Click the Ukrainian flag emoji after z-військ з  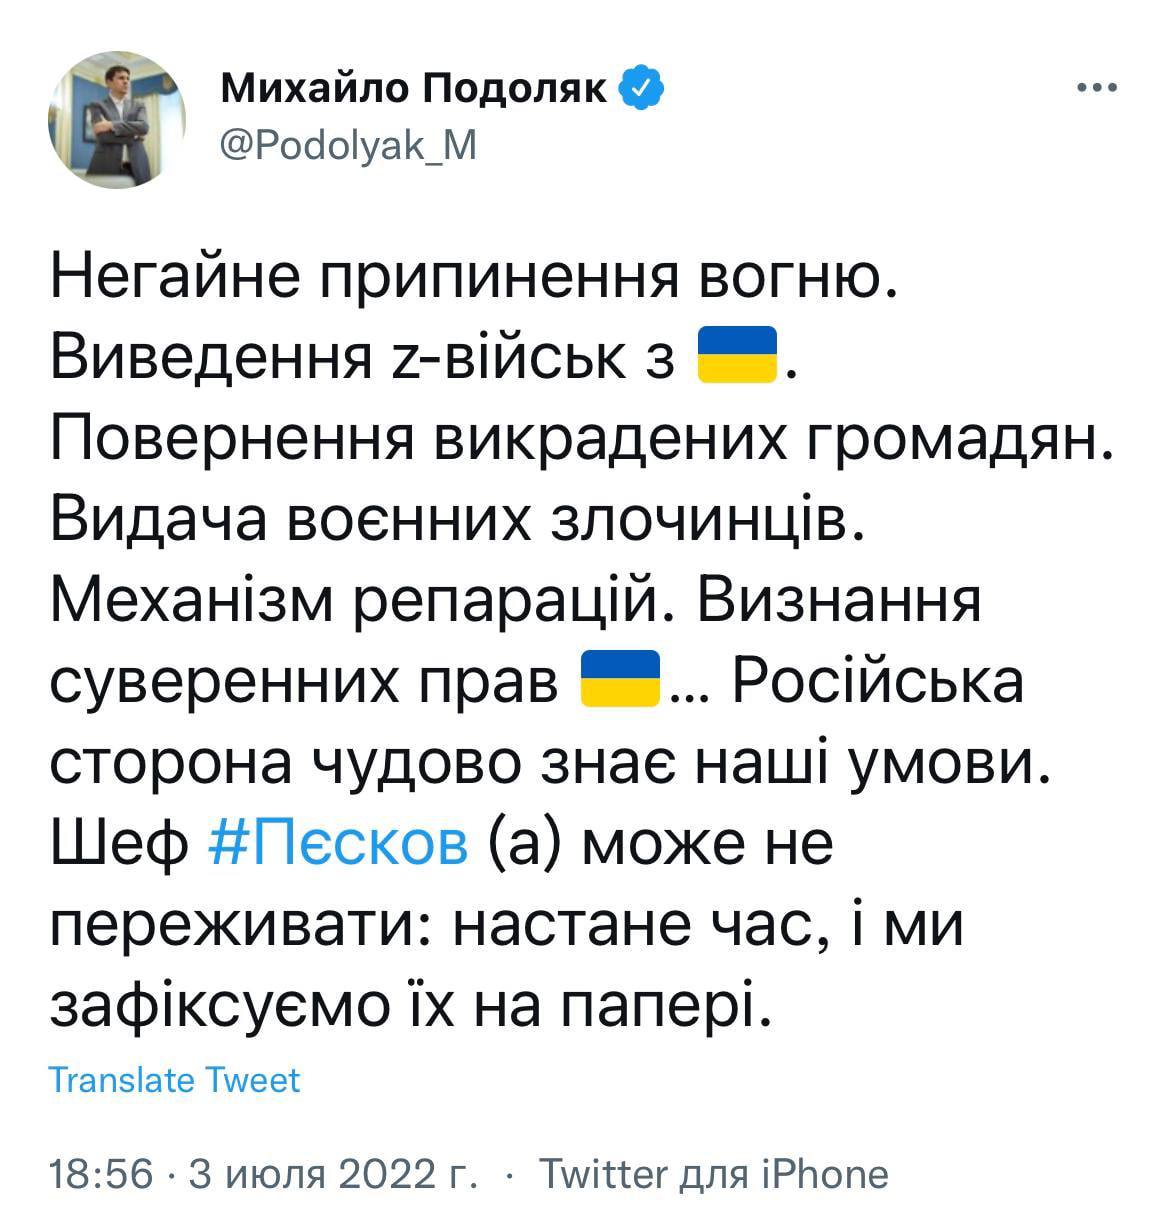tap(736, 354)
